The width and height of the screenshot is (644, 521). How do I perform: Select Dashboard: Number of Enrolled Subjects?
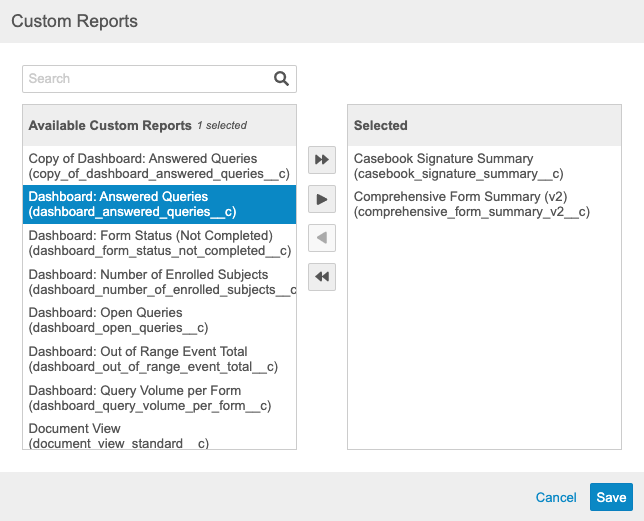click(159, 282)
